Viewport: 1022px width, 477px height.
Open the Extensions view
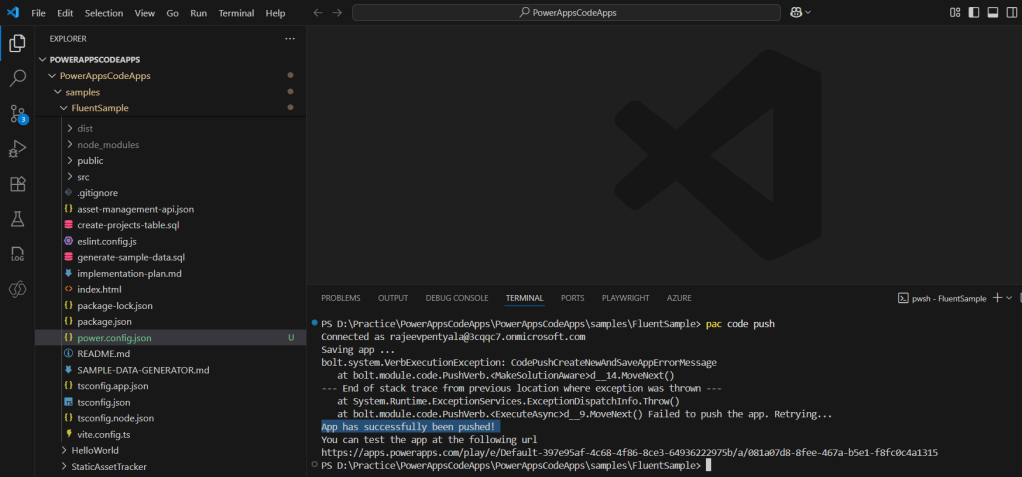coord(17,184)
